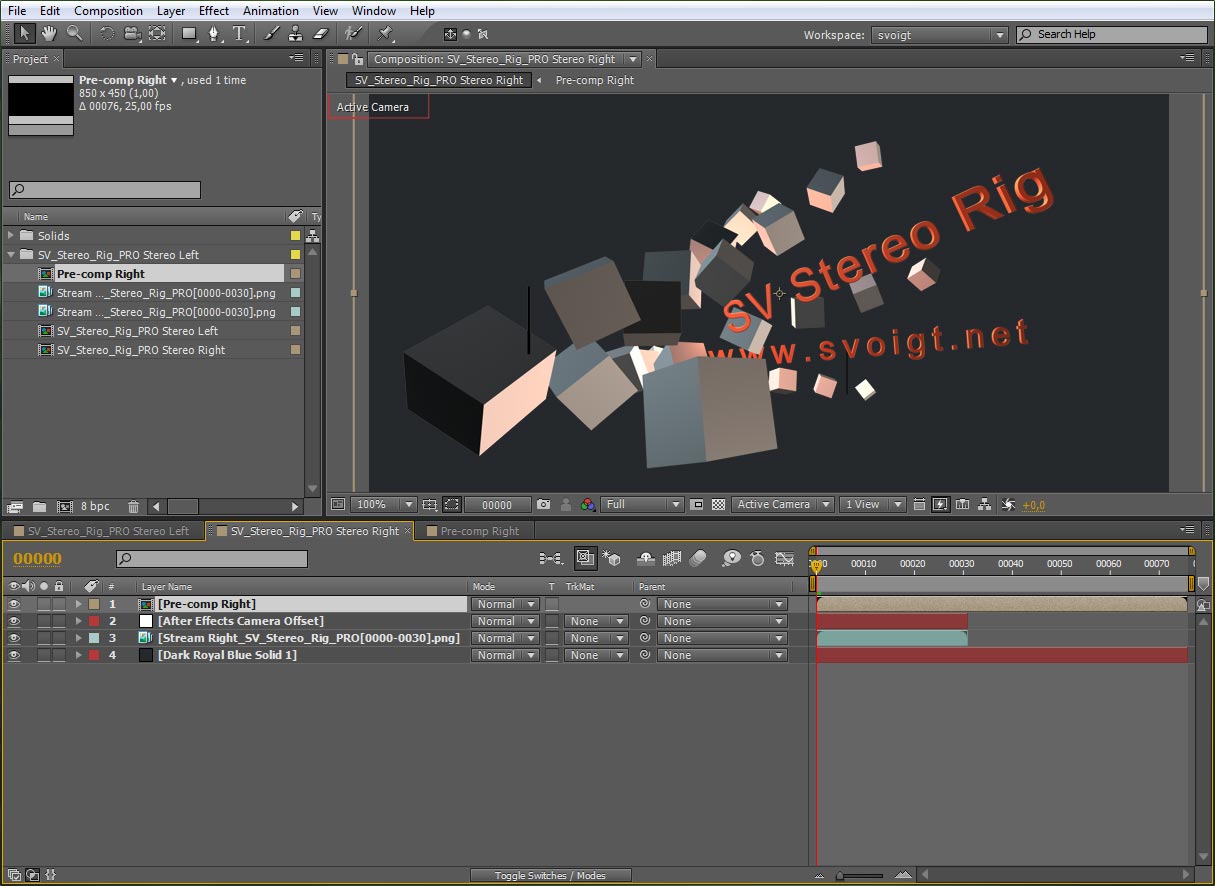1215x886 pixels.
Task: Open the Layer menu
Action: 170,11
